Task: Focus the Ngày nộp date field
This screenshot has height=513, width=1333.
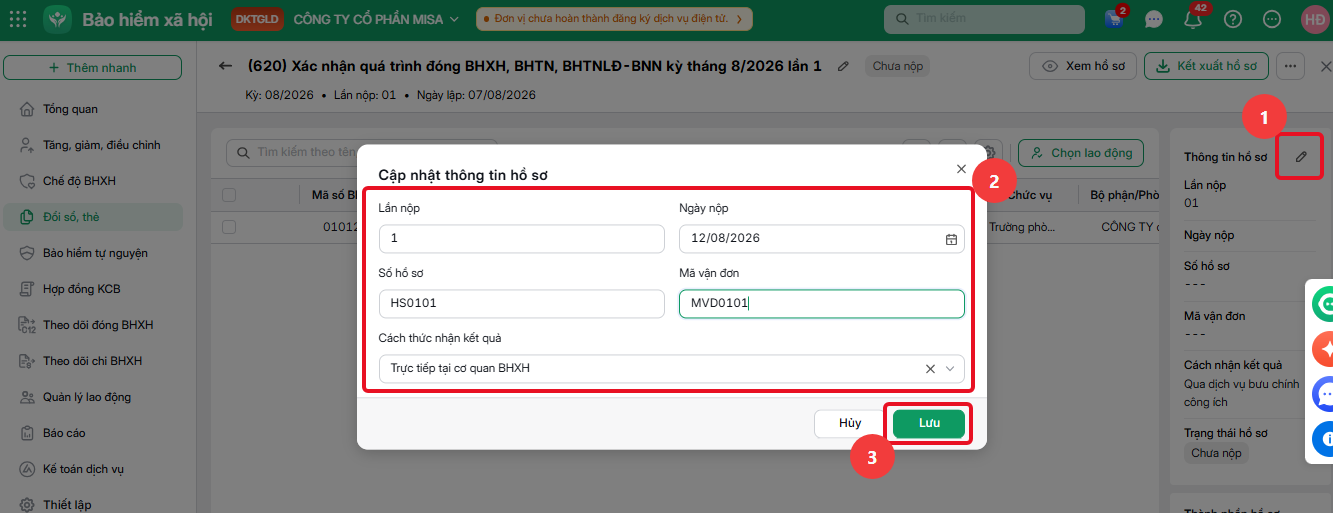Action: pyautogui.click(x=822, y=239)
